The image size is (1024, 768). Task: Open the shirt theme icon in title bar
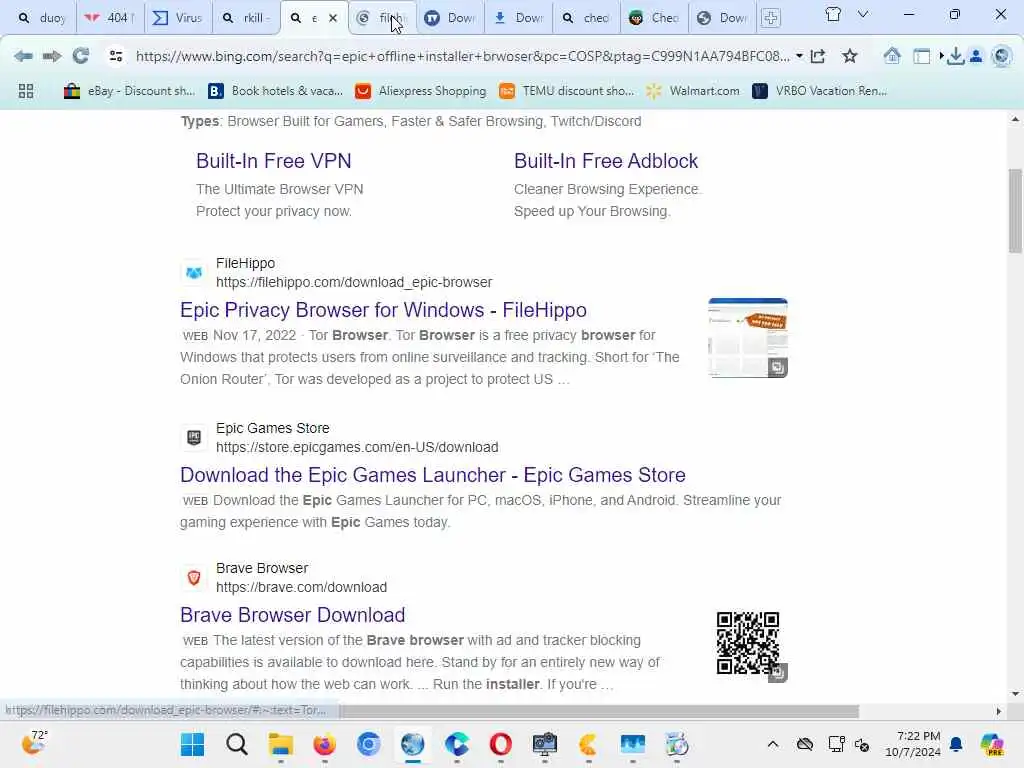click(833, 14)
